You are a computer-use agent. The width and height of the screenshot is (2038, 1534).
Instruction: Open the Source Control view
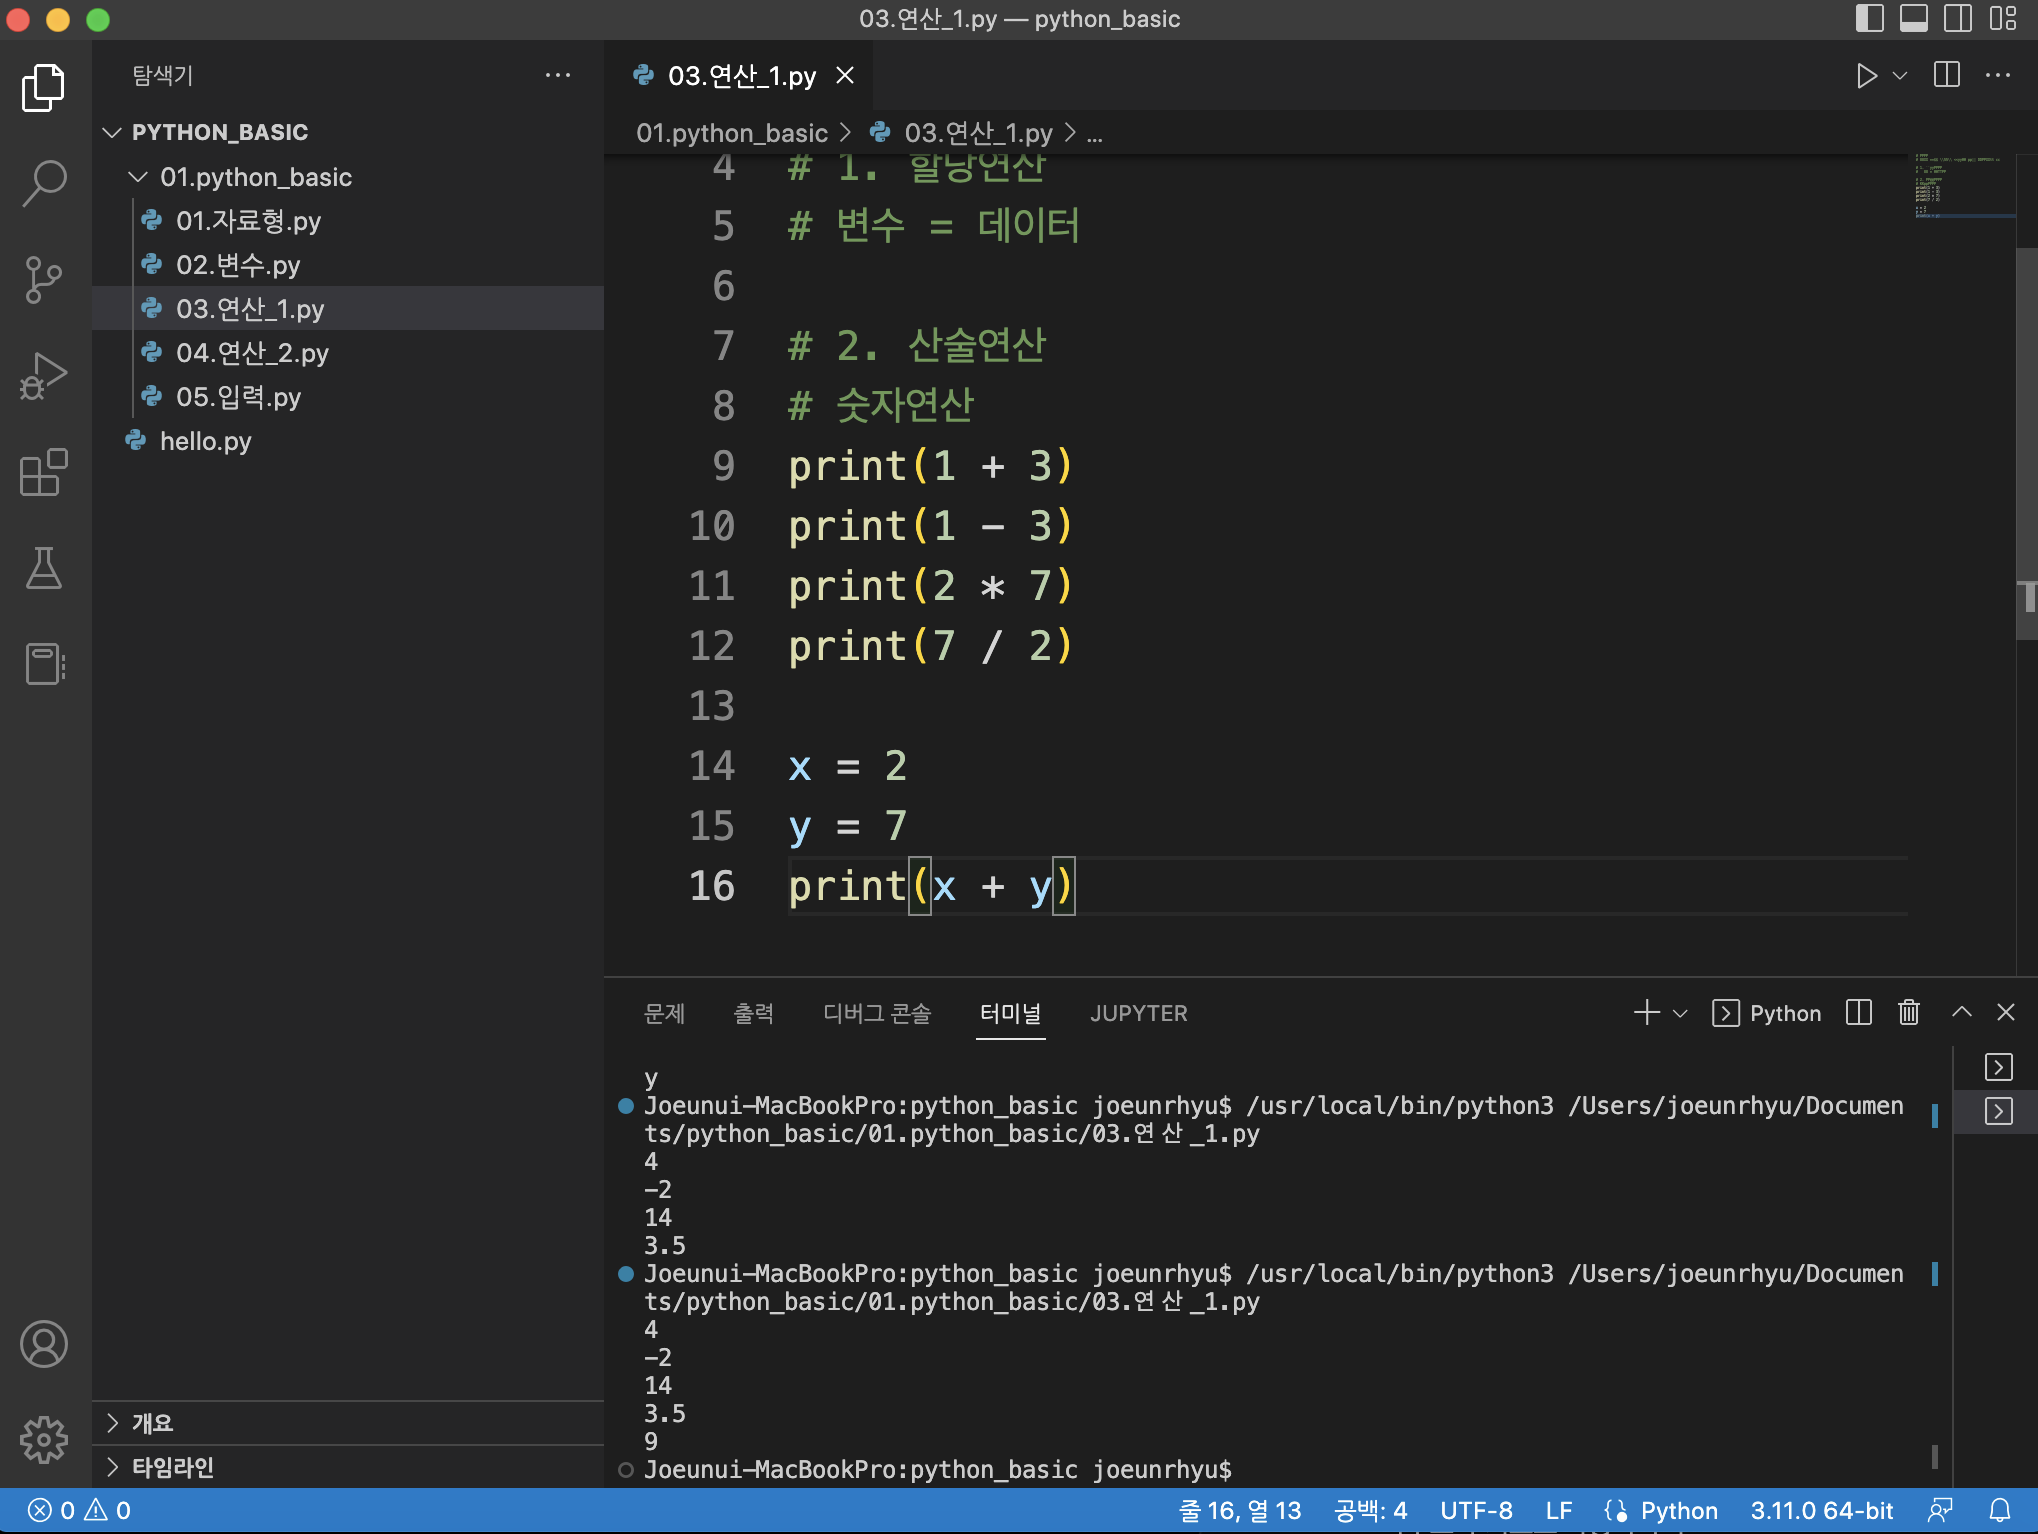44,280
